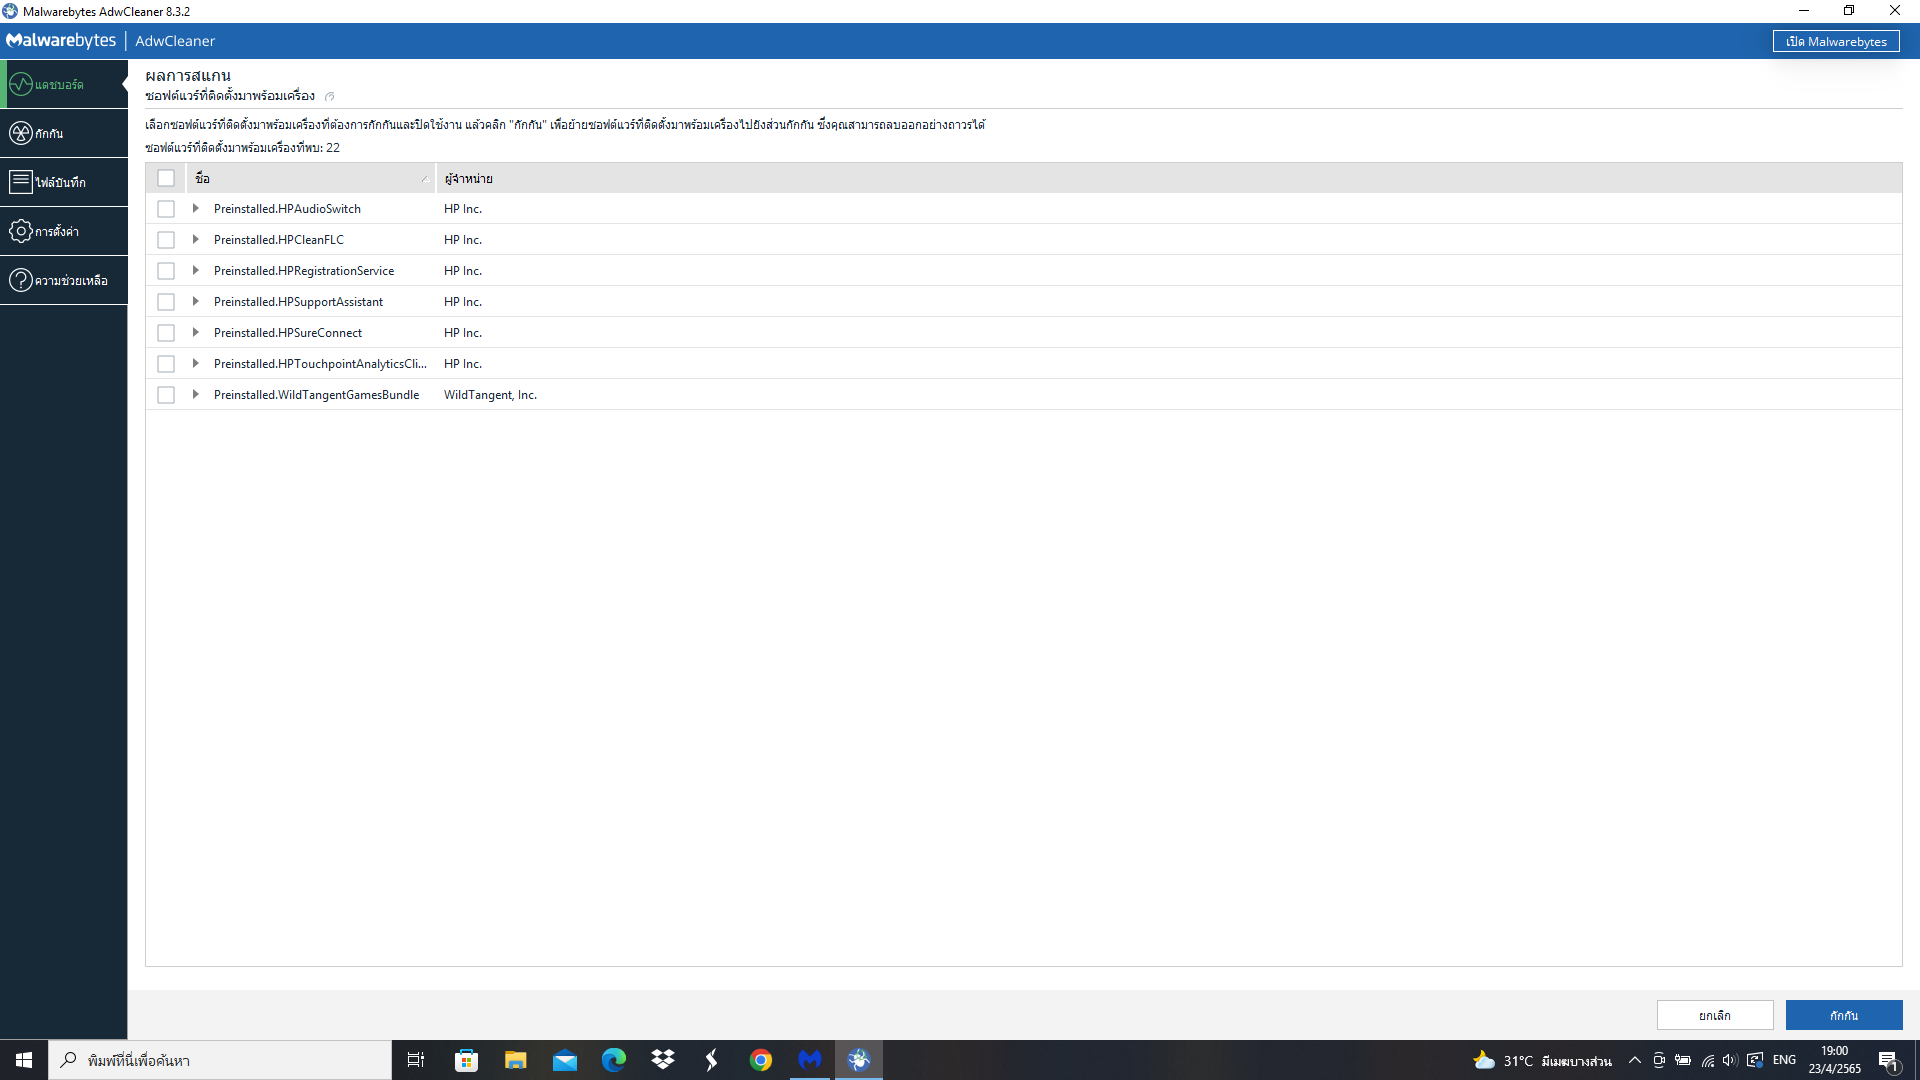The width and height of the screenshot is (1920, 1080).
Task: Sort by the name column header
Action: coord(310,178)
